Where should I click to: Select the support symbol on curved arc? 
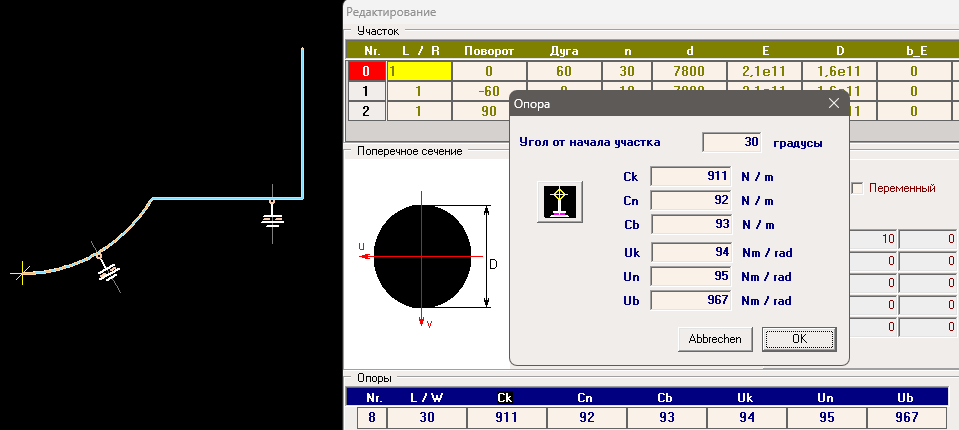pos(104,267)
